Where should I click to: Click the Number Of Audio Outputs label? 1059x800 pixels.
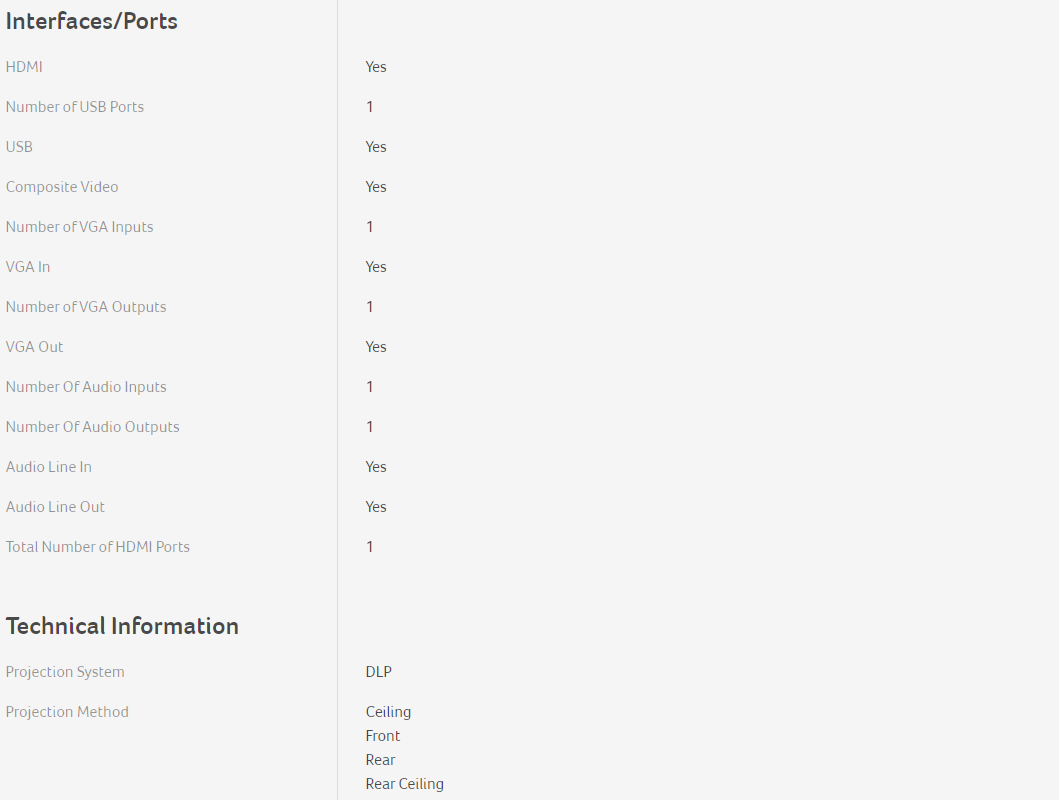93,427
